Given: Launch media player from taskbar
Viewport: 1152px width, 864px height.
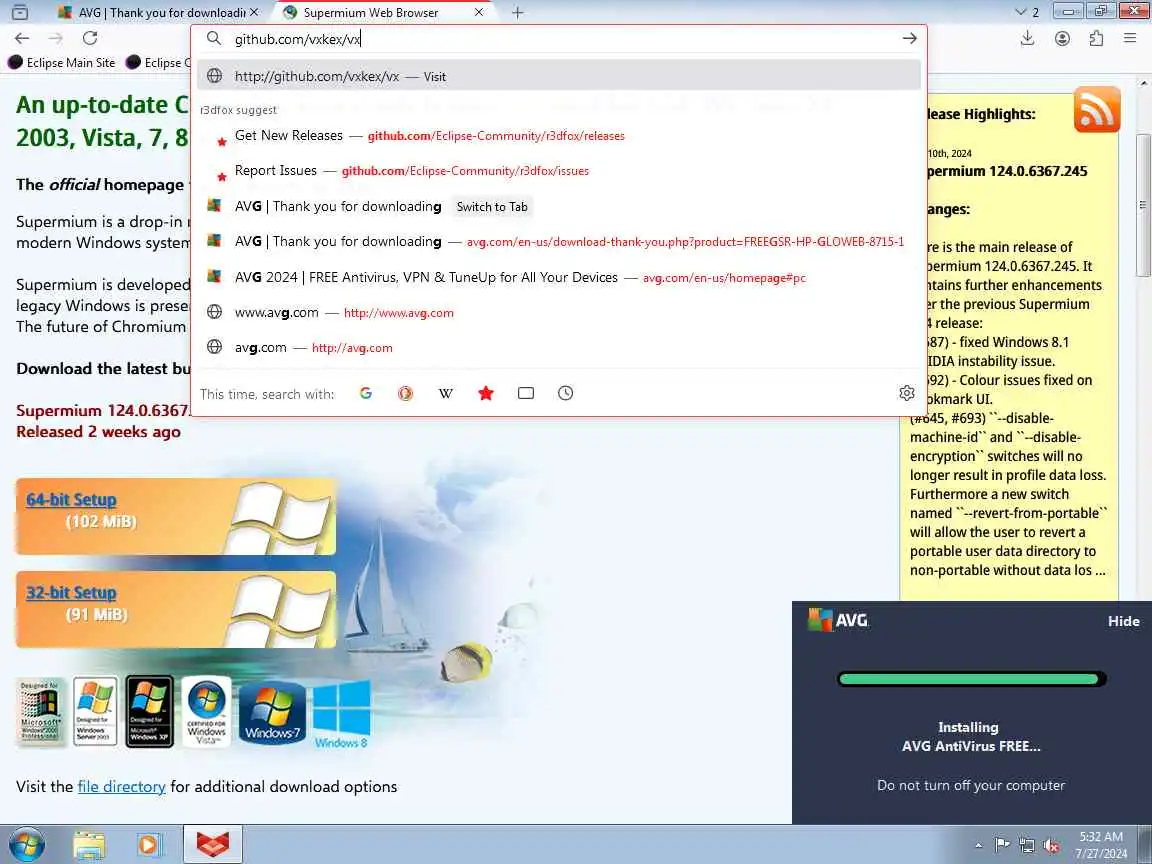Looking at the screenshot, I should (148, 845).
